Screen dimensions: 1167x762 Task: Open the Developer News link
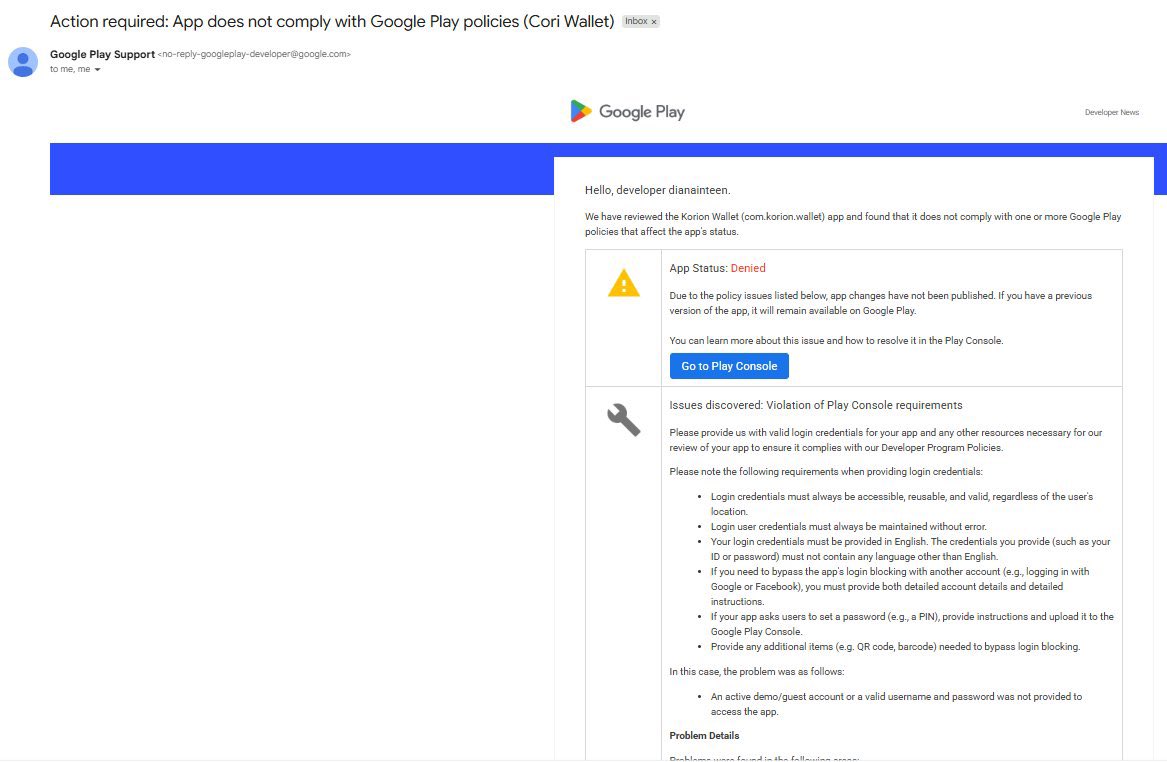[x=1111, y=112]
